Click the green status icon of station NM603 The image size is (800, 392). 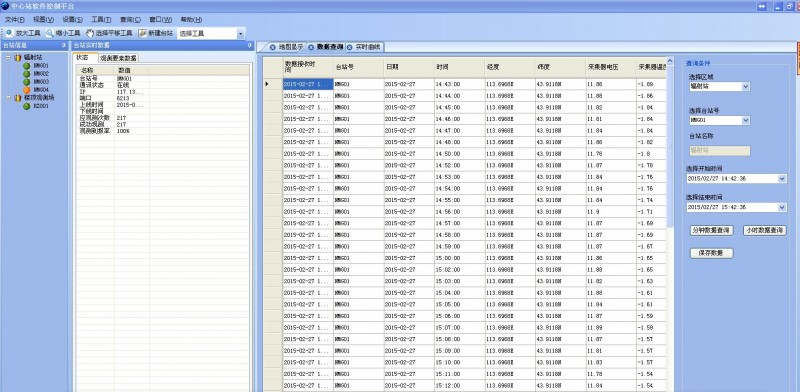[27, 82]
